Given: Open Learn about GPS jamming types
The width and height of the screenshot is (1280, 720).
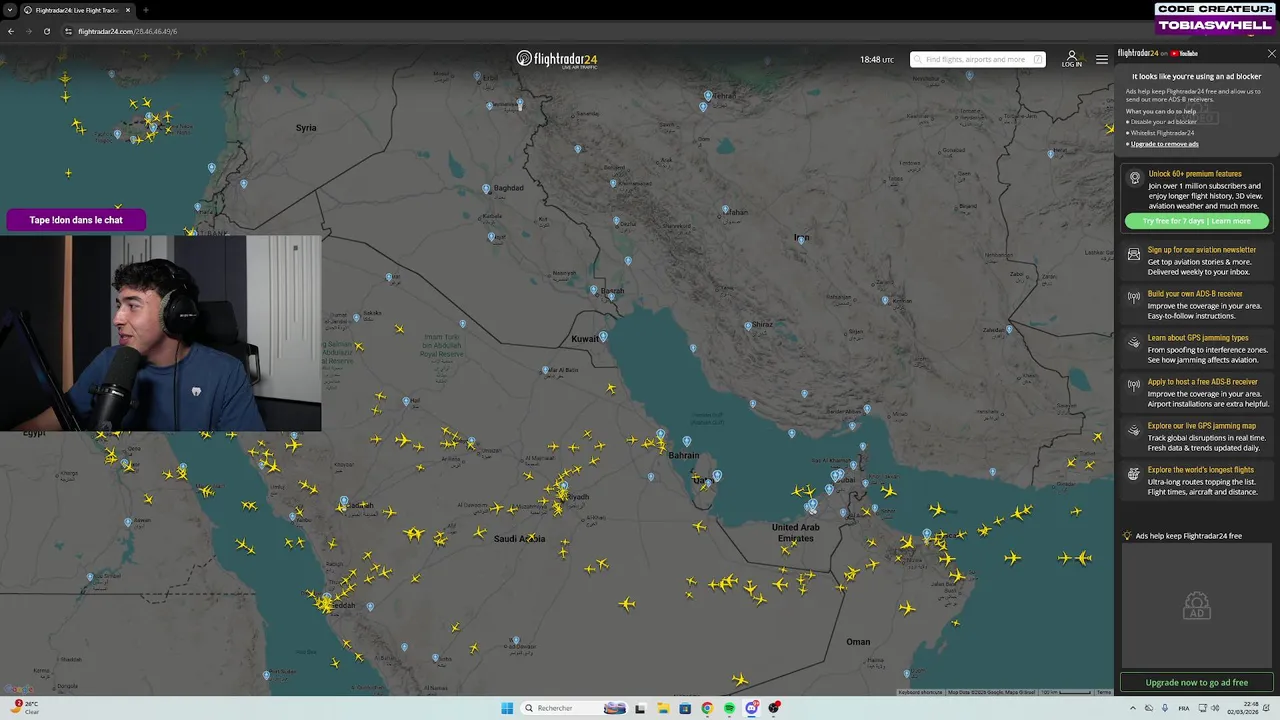Looking at the screenshot, I should 1198,338.
